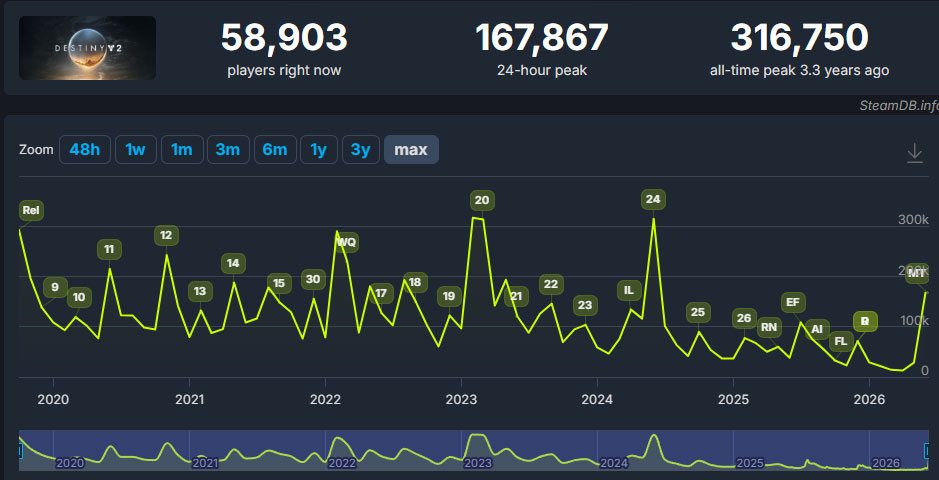Click the max zoom button

411,150
